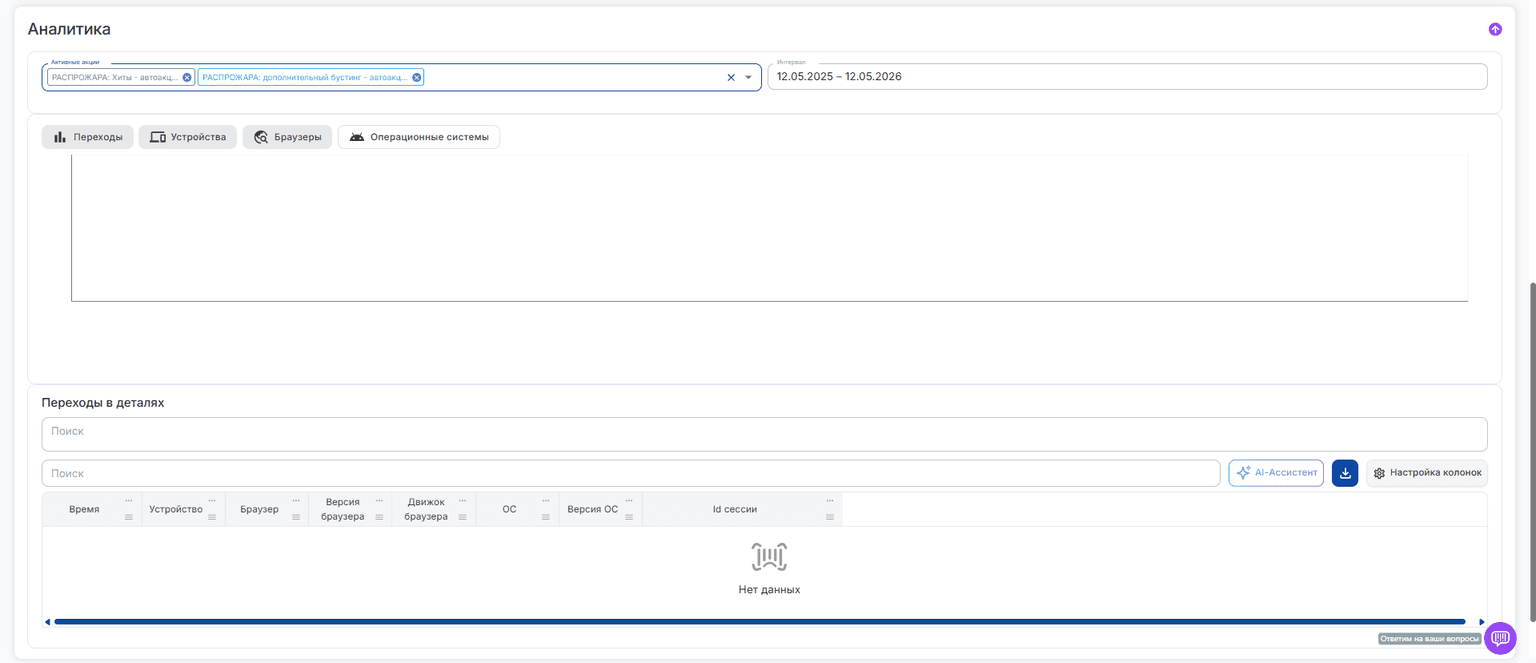Open the purple support chat icon

click(x=1500, y=638)
